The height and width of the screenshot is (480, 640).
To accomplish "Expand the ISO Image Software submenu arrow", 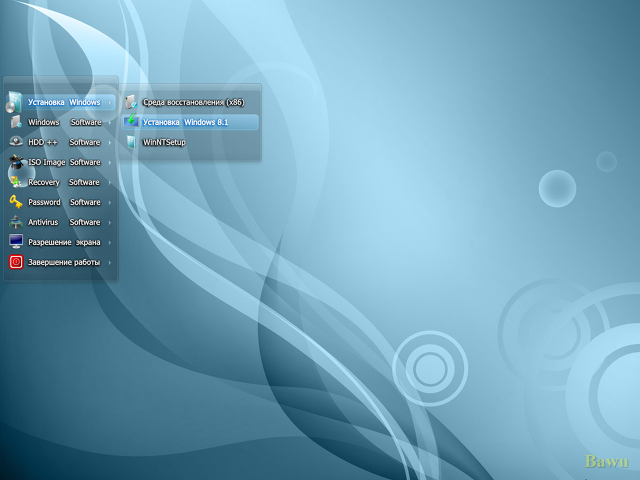I will (x=110, y=162).
